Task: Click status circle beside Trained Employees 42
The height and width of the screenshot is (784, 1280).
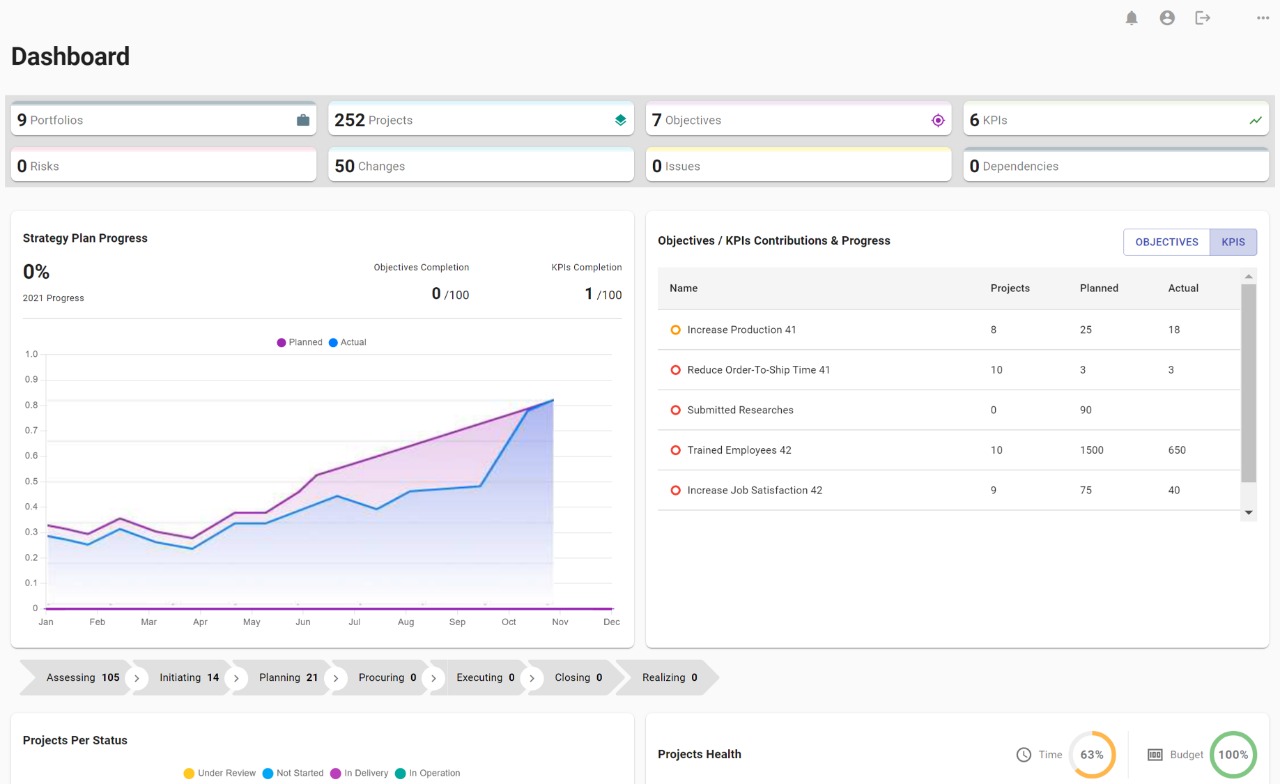Action: click(675, 450)
